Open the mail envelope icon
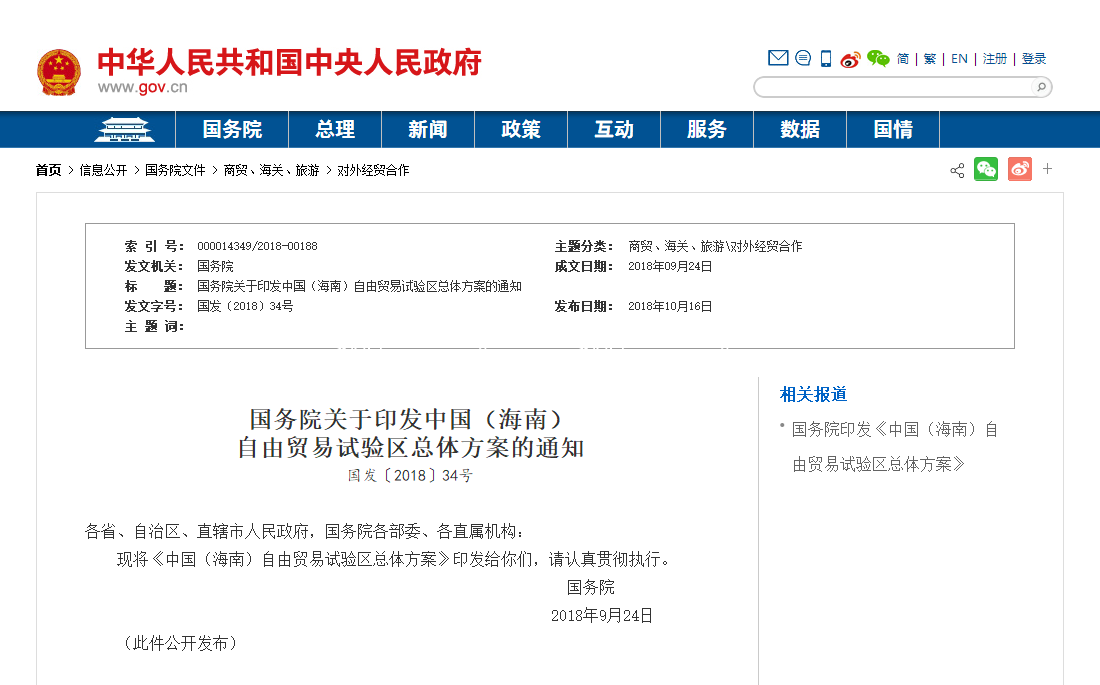Screen dimensions: 1100x685 pos(778,58)
